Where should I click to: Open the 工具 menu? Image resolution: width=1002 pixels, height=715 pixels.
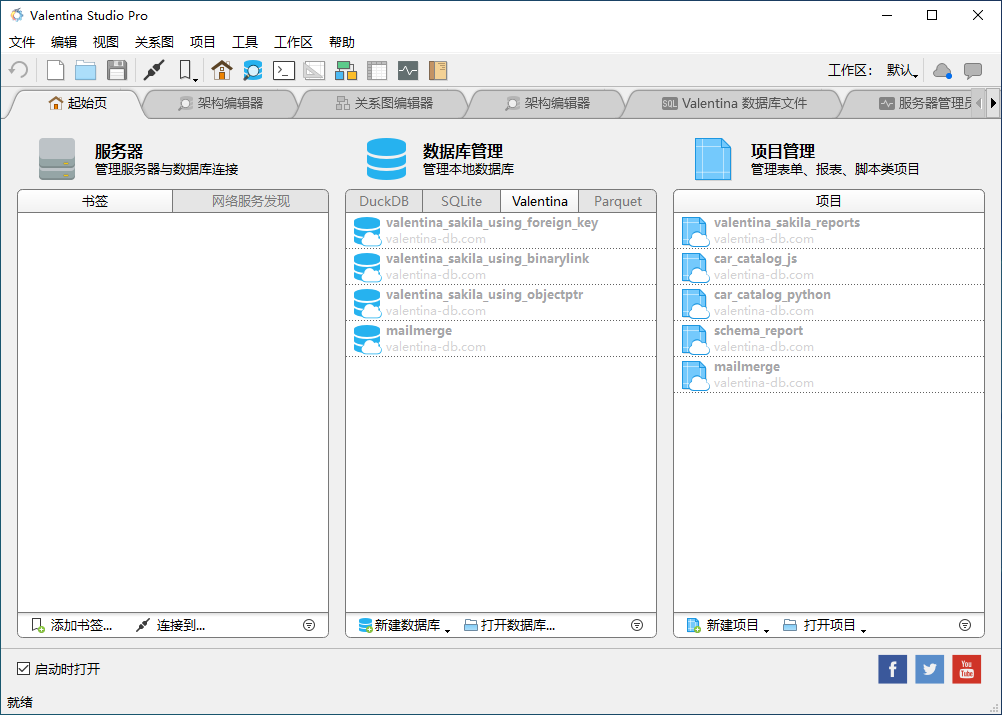coord(245,42)
